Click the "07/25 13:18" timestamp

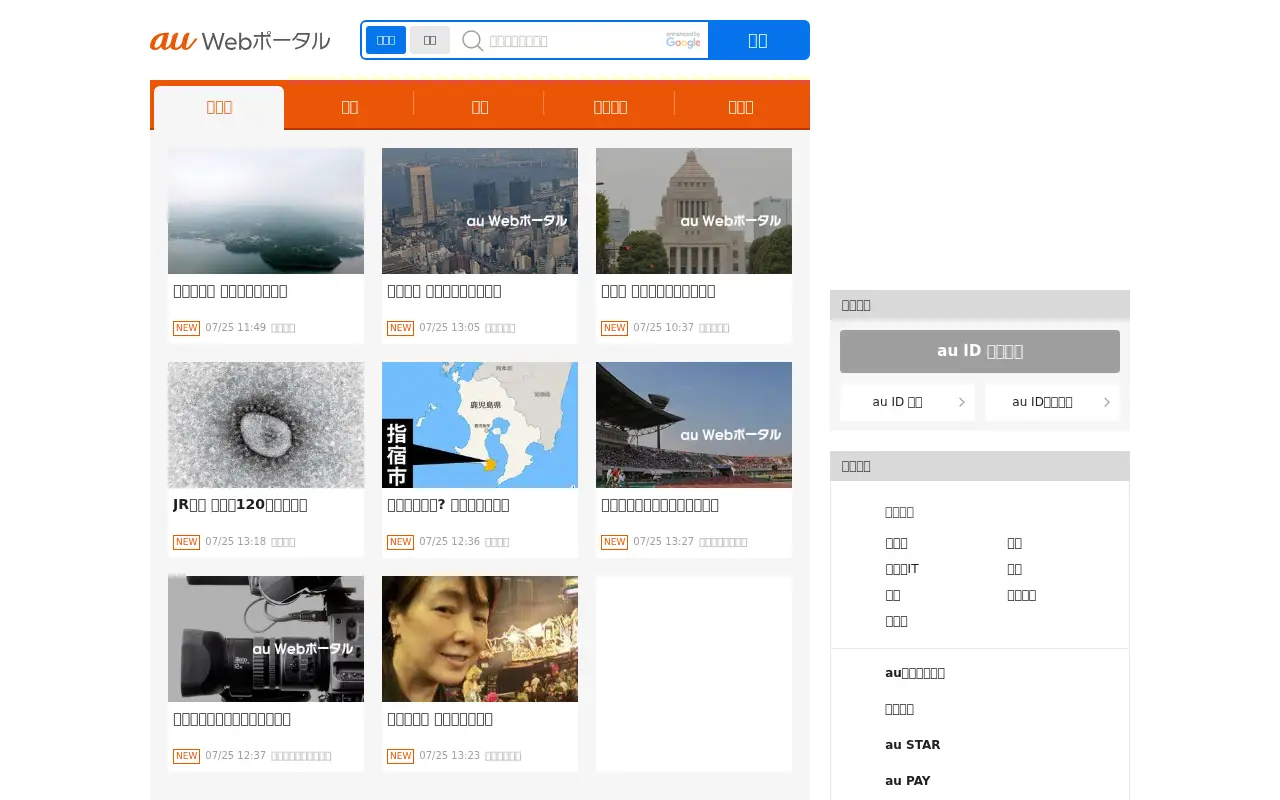coord(235,541)
